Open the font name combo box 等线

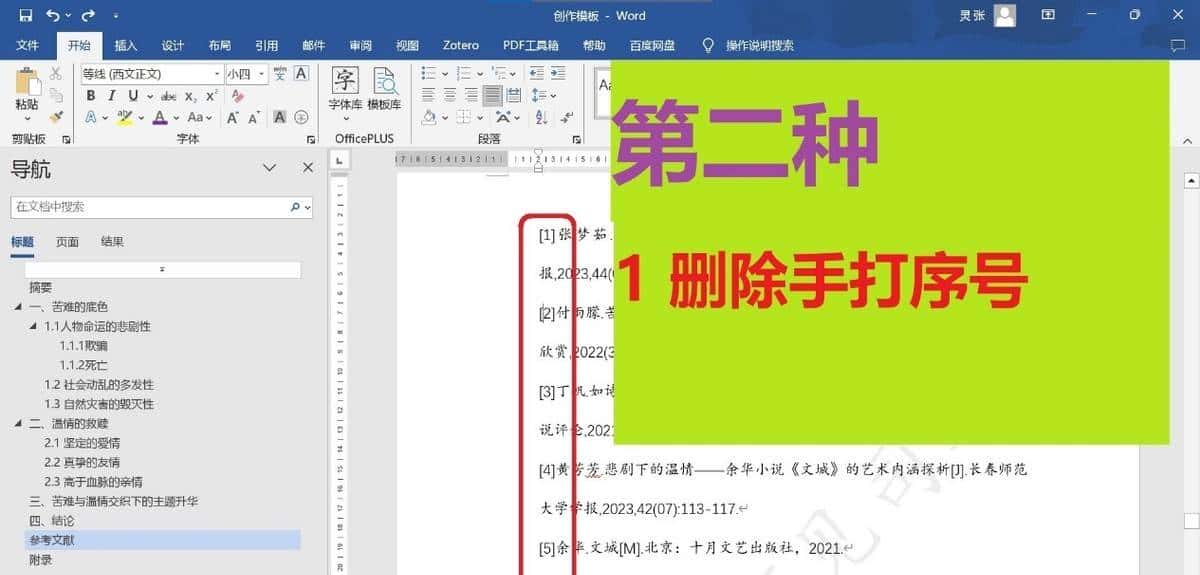click(x=152, y=74)
